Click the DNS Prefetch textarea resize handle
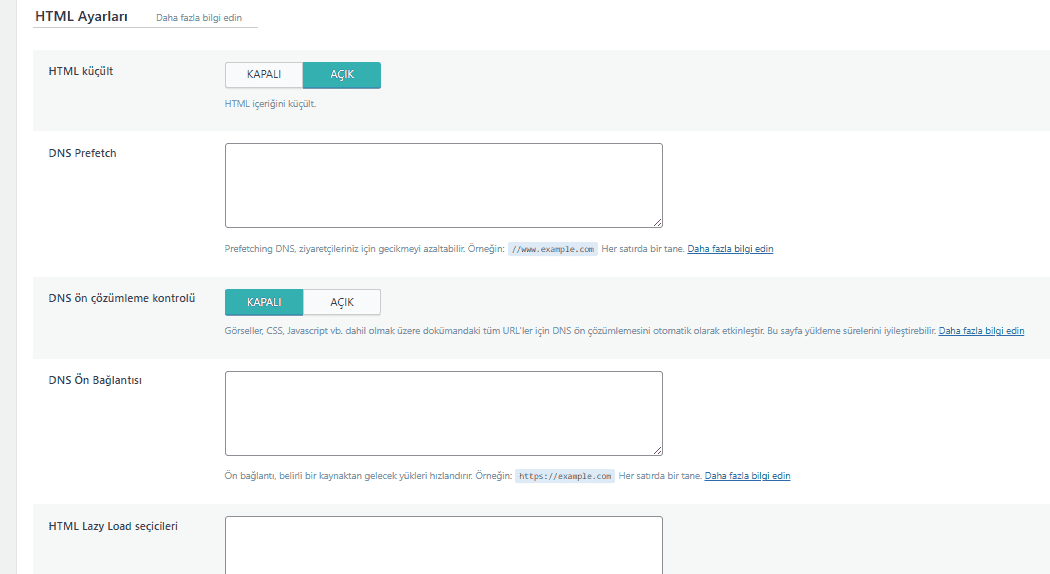The height and width of the screenshot is (574, 1050). tap(657, 223)
